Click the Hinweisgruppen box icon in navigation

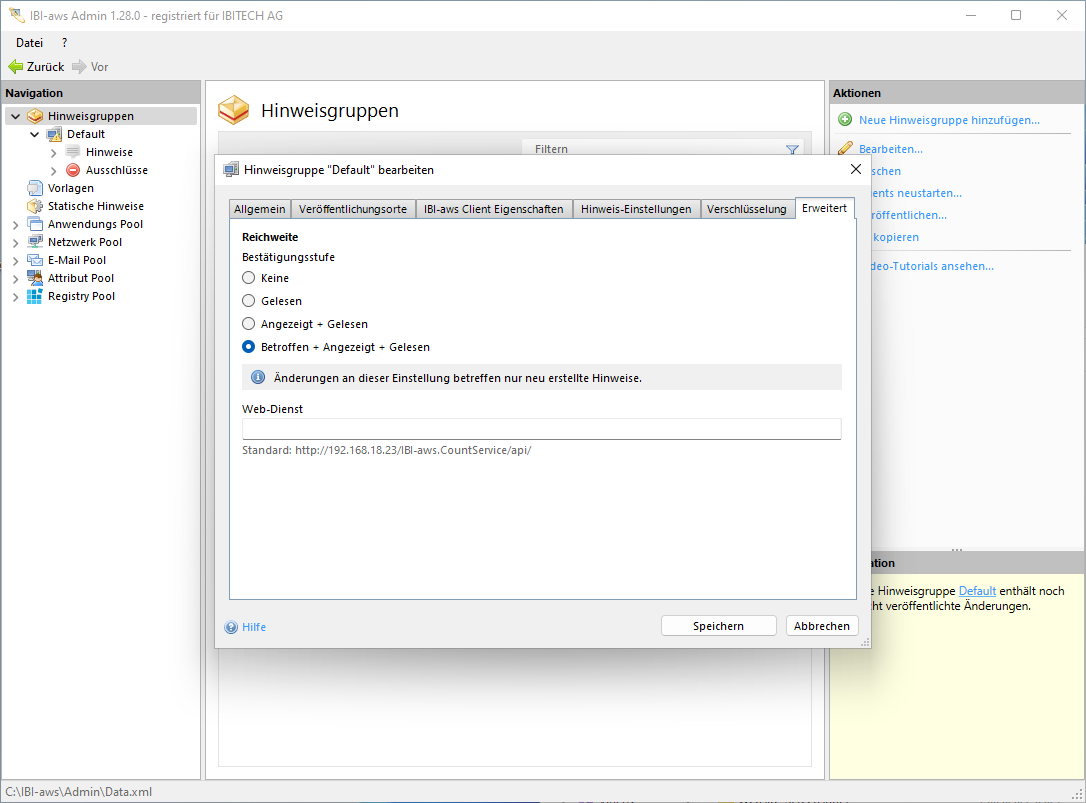[x=35, y=116]
